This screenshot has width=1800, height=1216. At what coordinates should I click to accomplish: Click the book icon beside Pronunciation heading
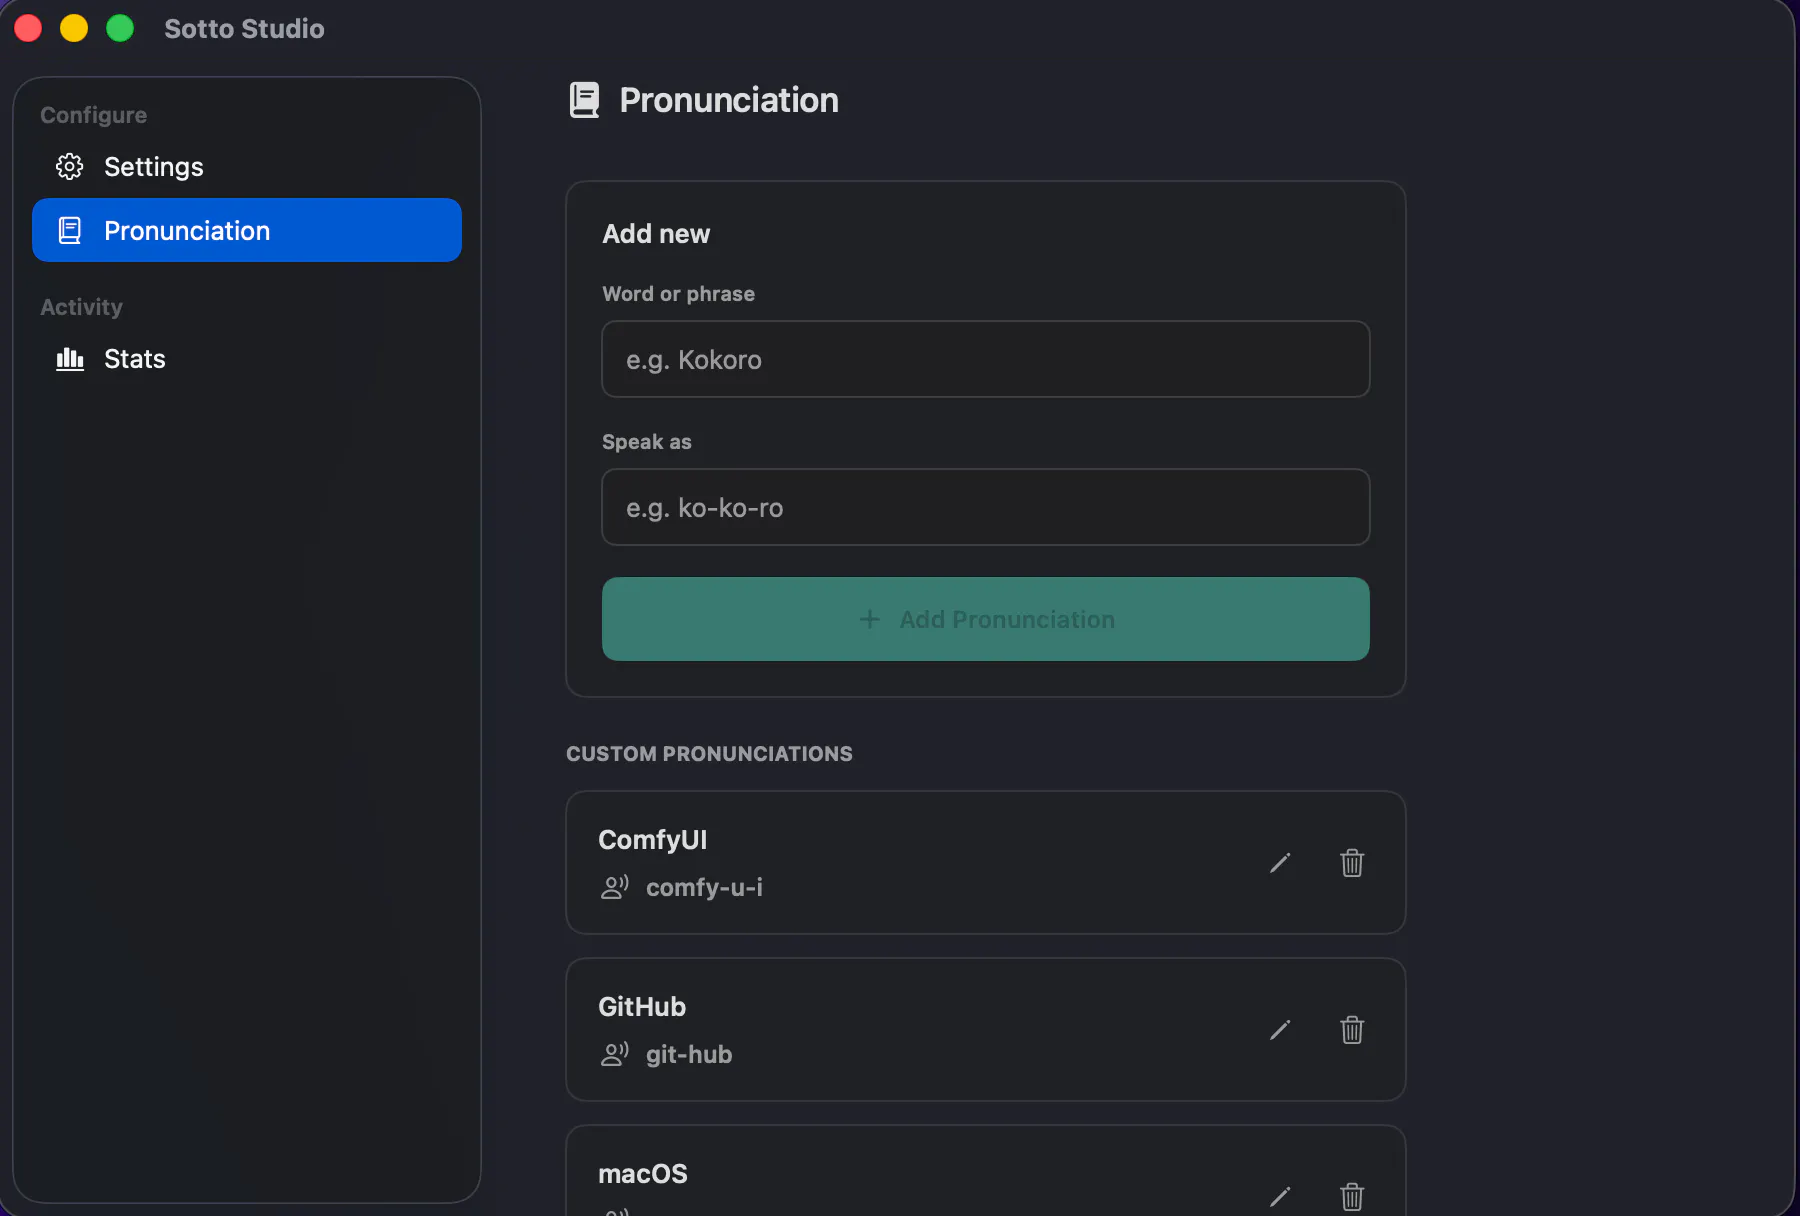[584, 100]
